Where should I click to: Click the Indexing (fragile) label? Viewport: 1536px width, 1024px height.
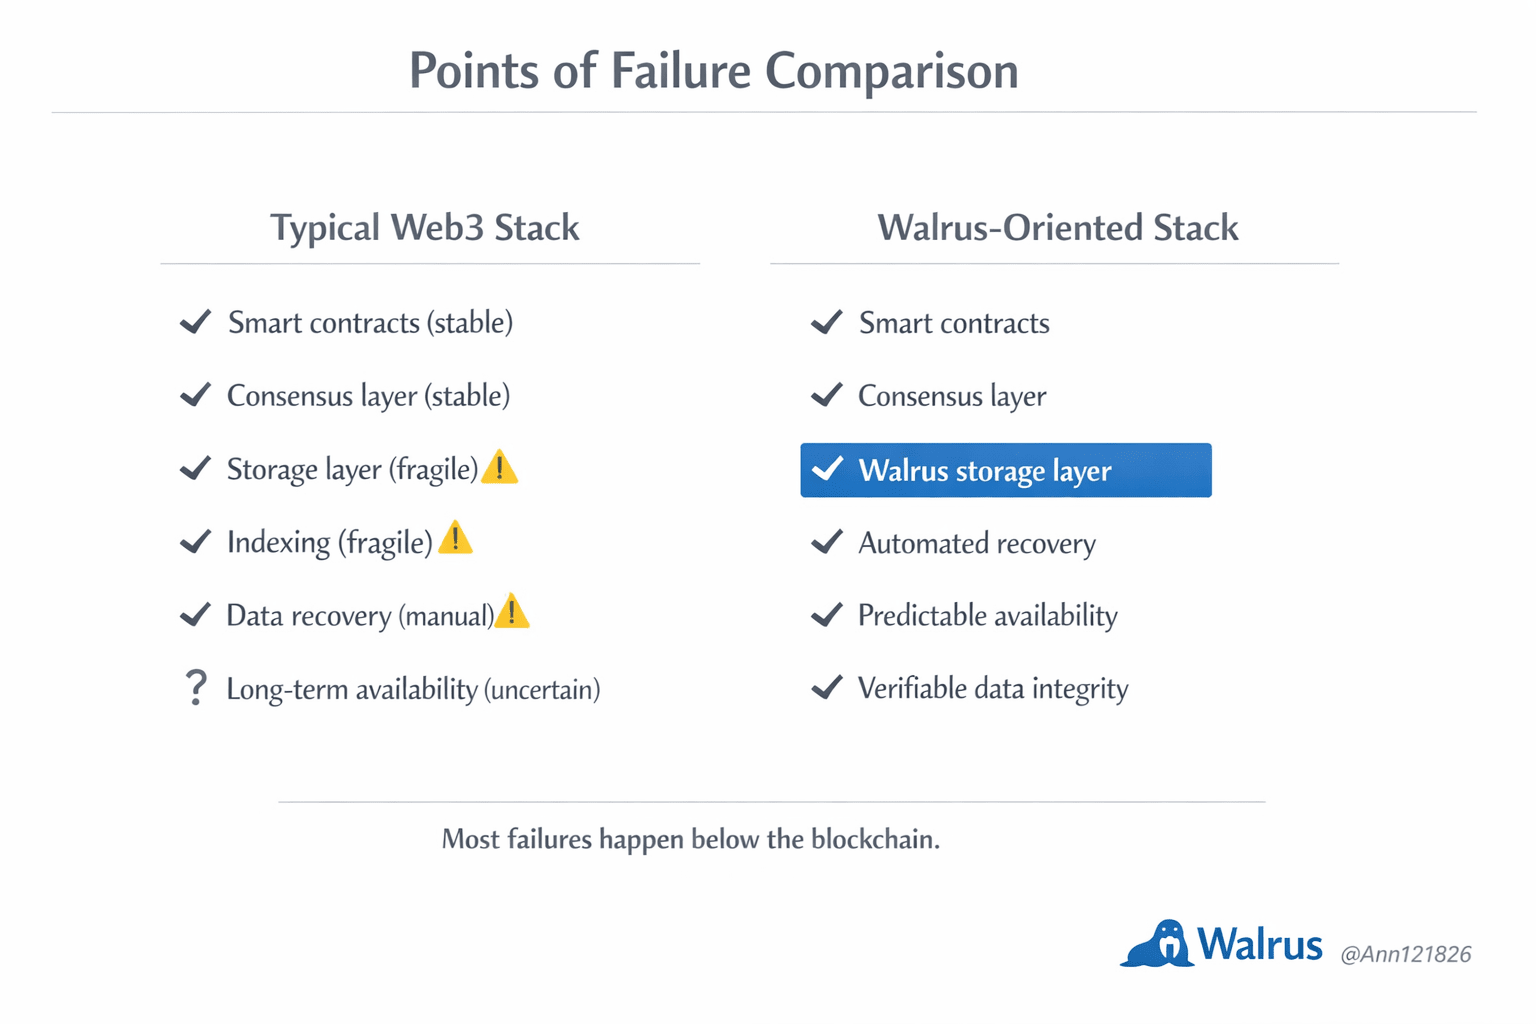(x=329, y=542)
